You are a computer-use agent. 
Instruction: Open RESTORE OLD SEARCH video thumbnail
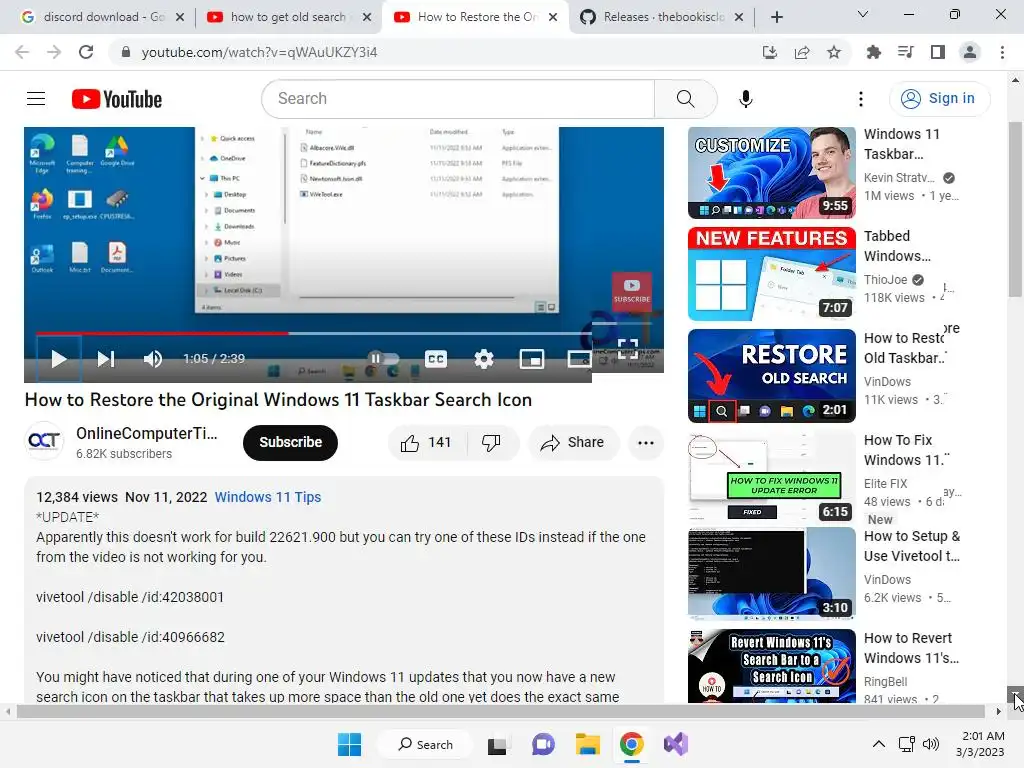(x=771, y=376)
